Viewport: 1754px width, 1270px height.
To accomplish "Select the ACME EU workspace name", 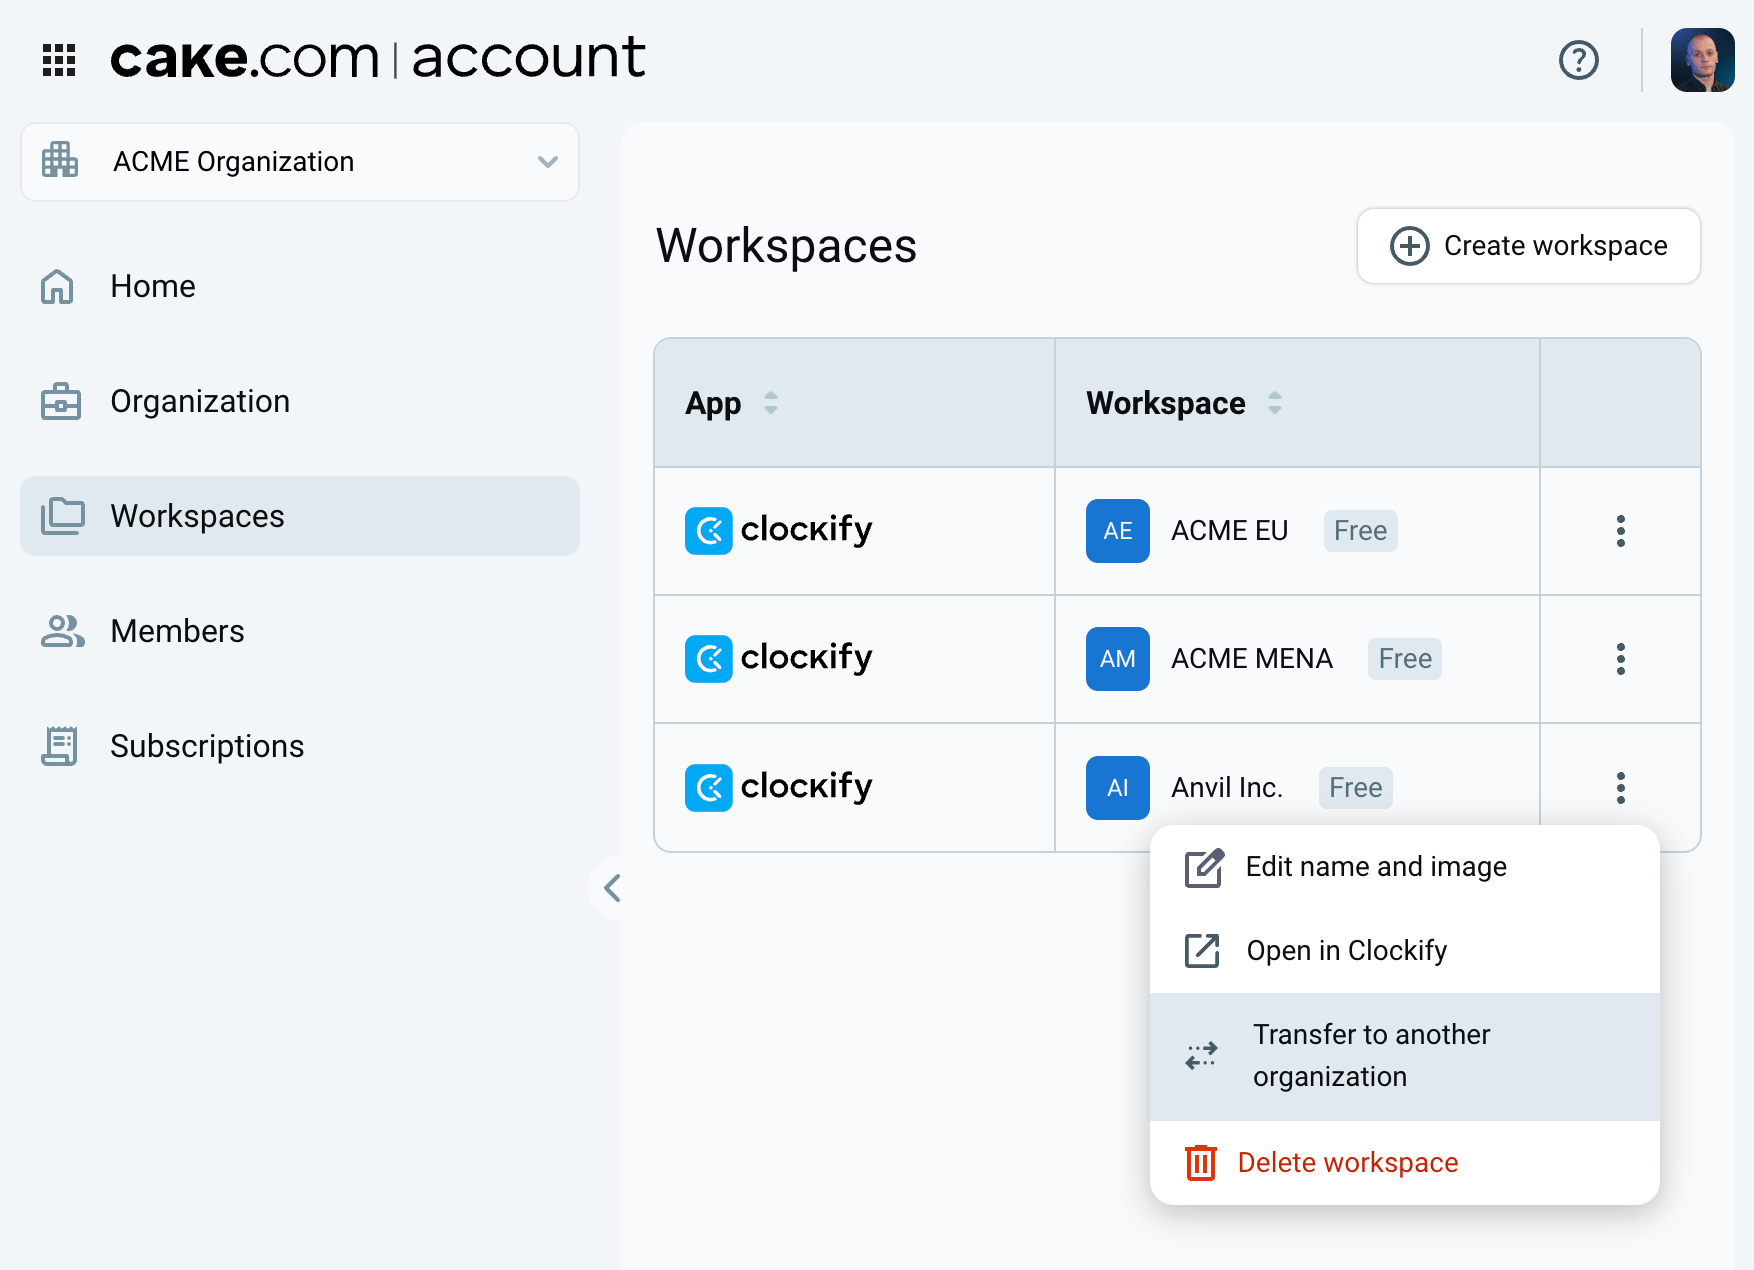I will (x=1229, y=531).
